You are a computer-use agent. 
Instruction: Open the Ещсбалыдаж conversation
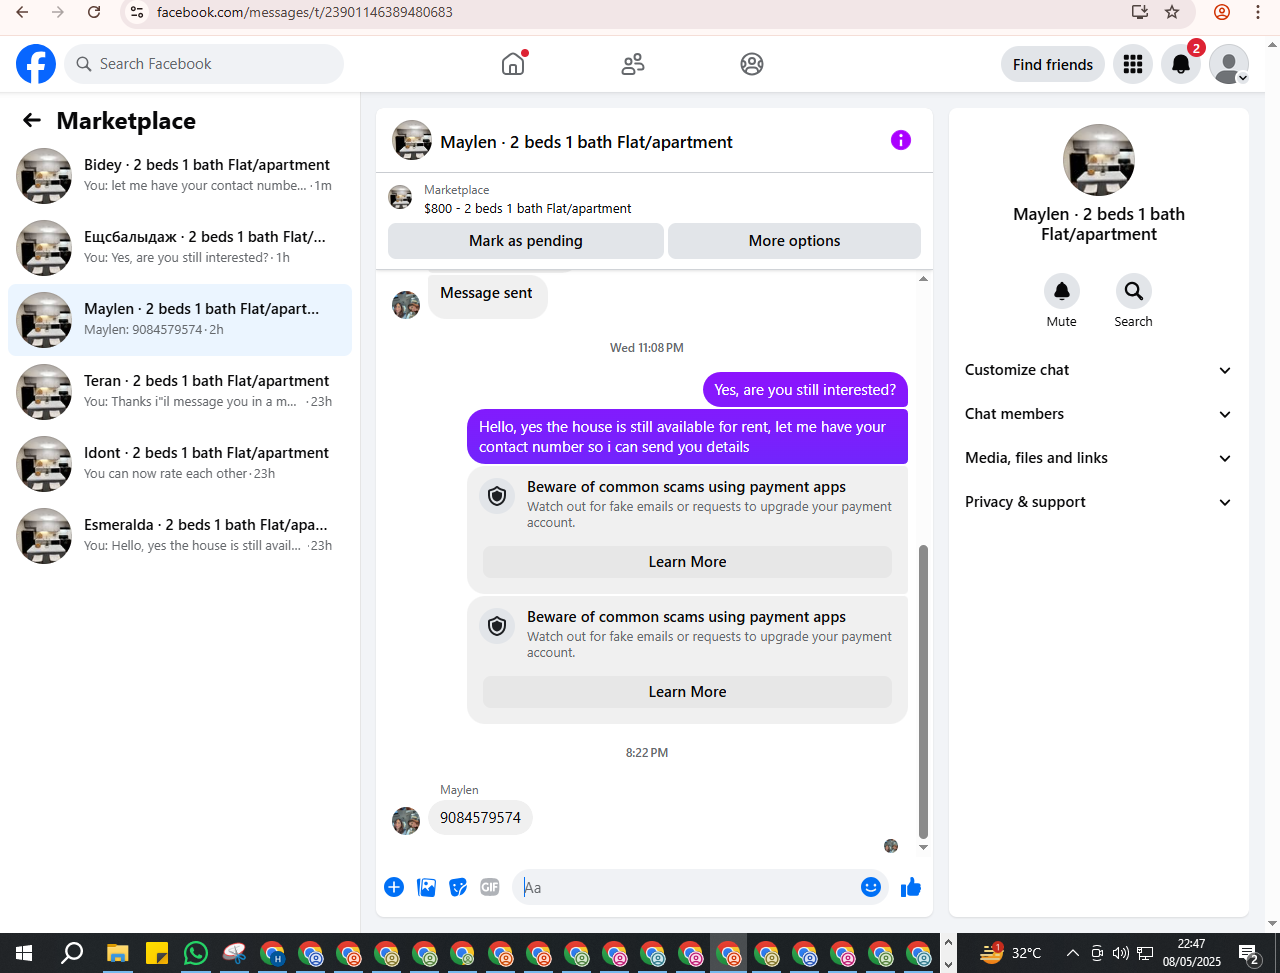point(180,248)
